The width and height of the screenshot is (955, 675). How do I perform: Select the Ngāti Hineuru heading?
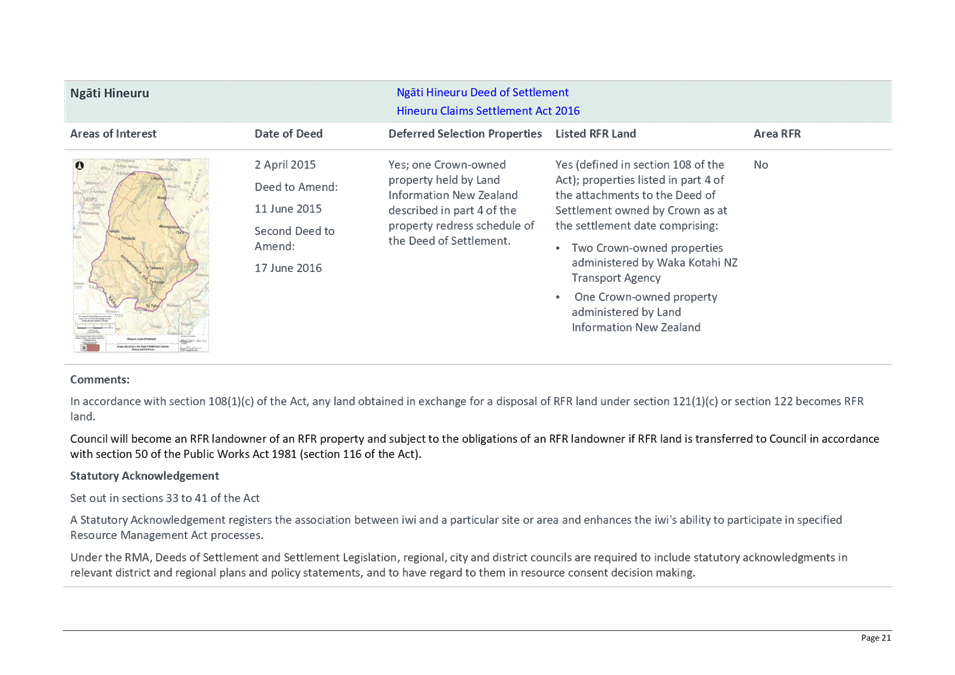coord(110,93)
